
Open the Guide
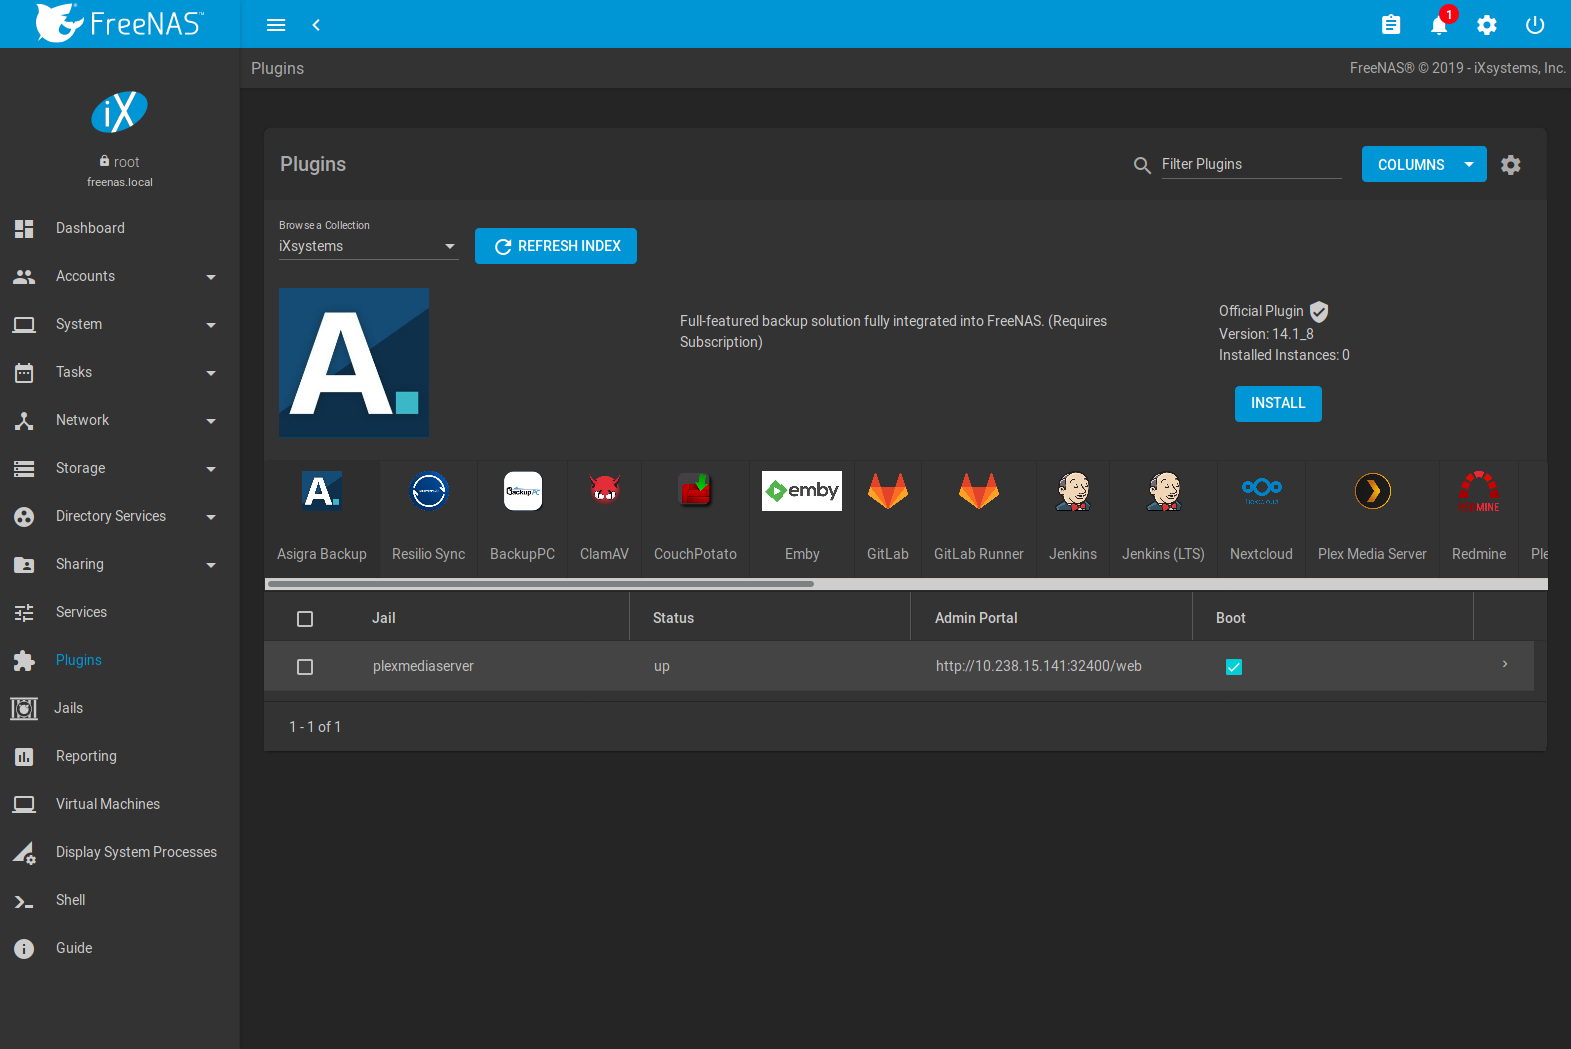(x=120, y=949)
